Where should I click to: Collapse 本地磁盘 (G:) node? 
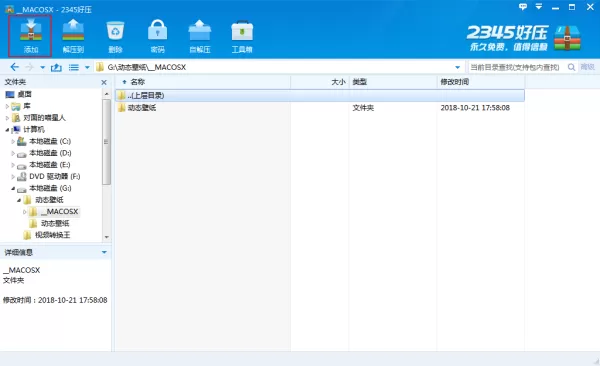[x=13, y=188]
